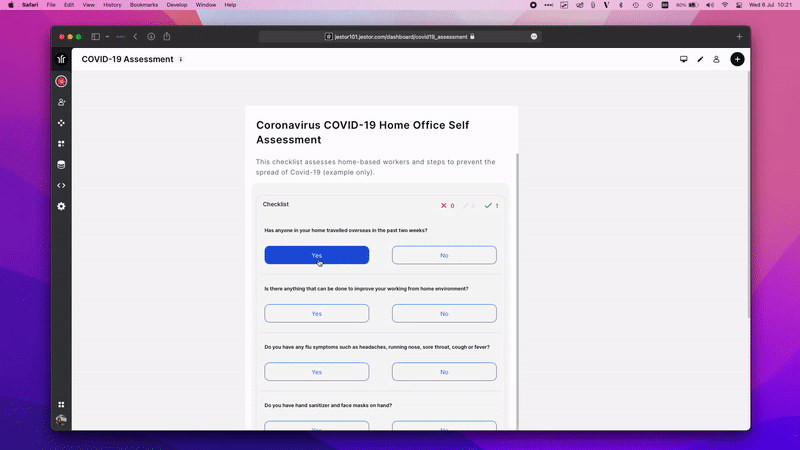Open Control Center icon in menu bar

[x=739, y=5]
